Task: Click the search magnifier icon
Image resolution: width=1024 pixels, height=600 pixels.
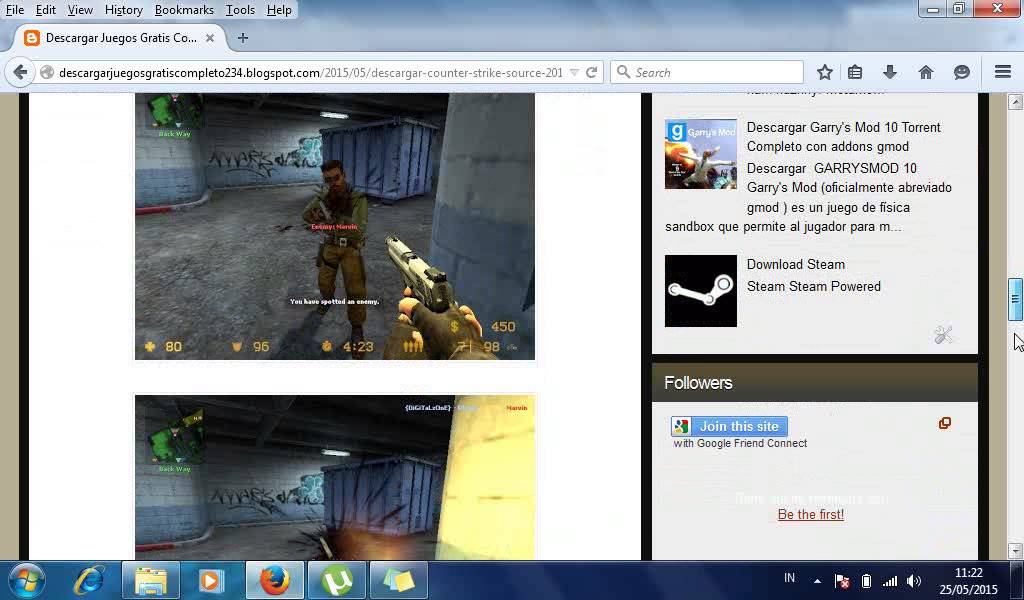Action: (x=624, y=72)
